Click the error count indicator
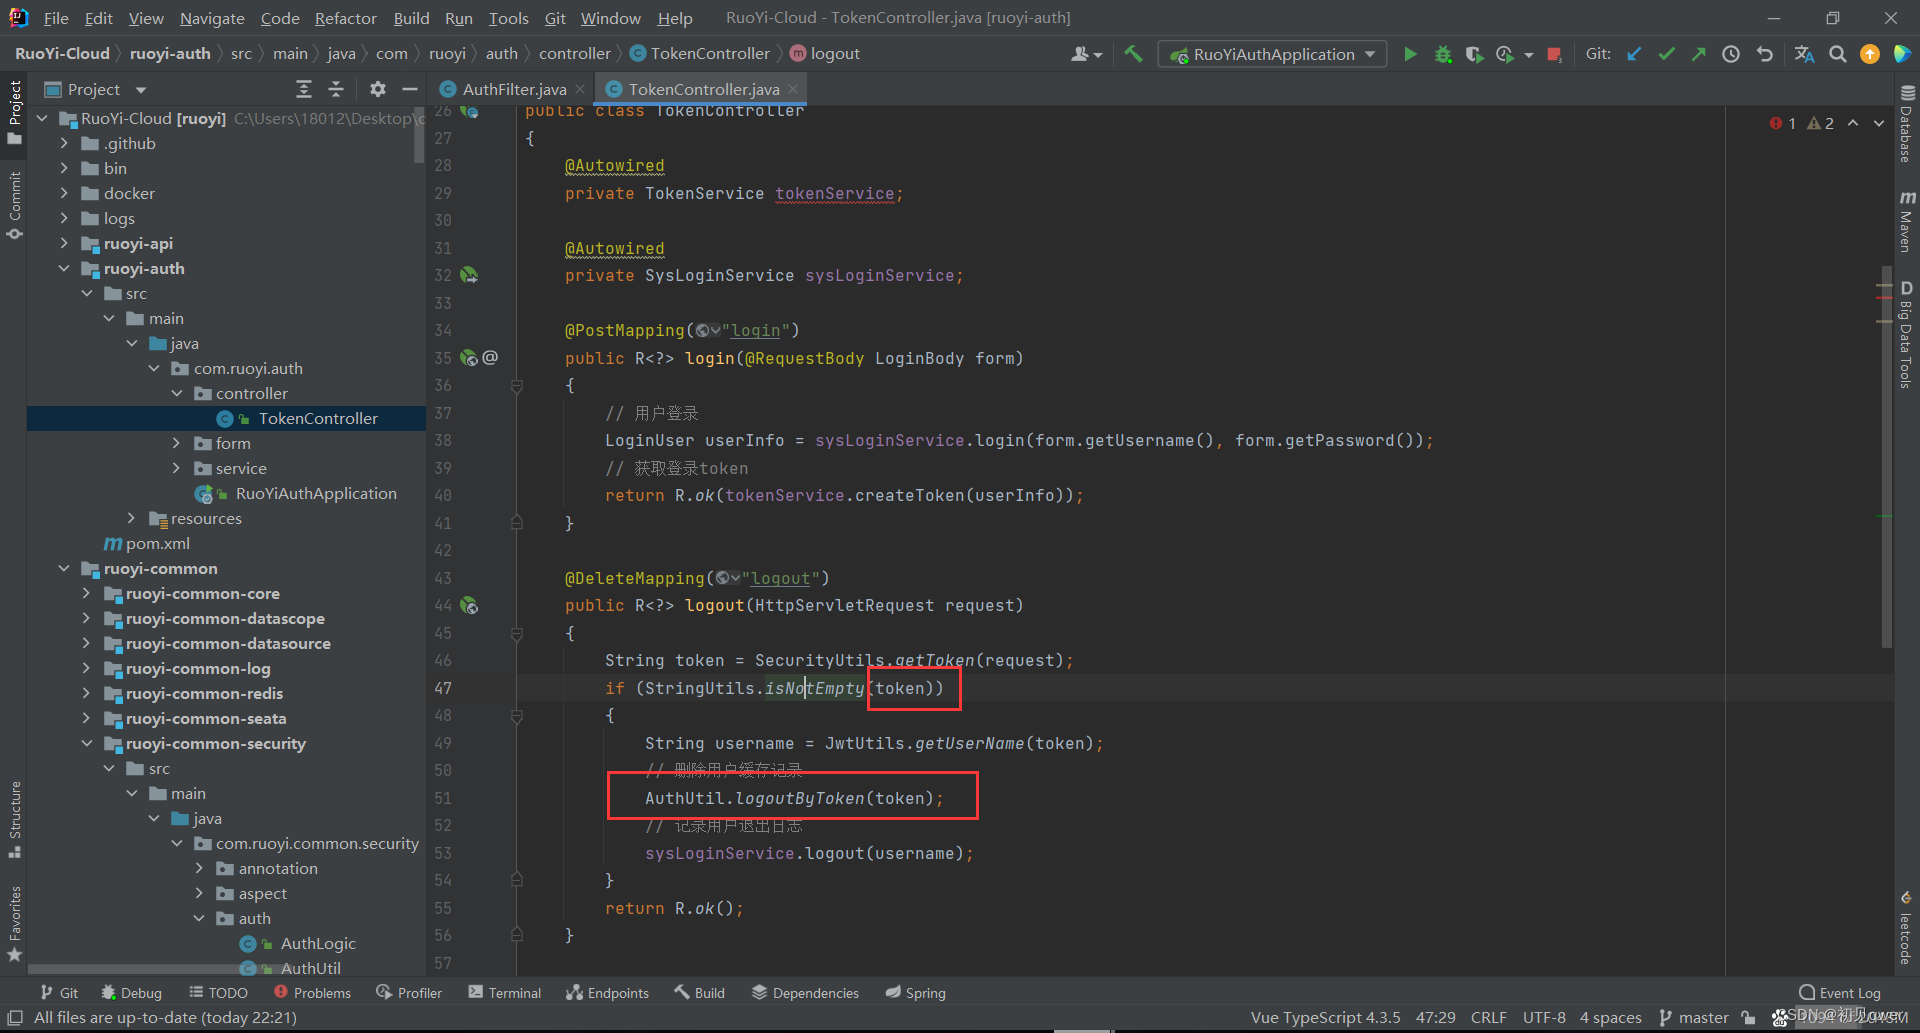The image size is (1920, 1033). click(1783, 123)
